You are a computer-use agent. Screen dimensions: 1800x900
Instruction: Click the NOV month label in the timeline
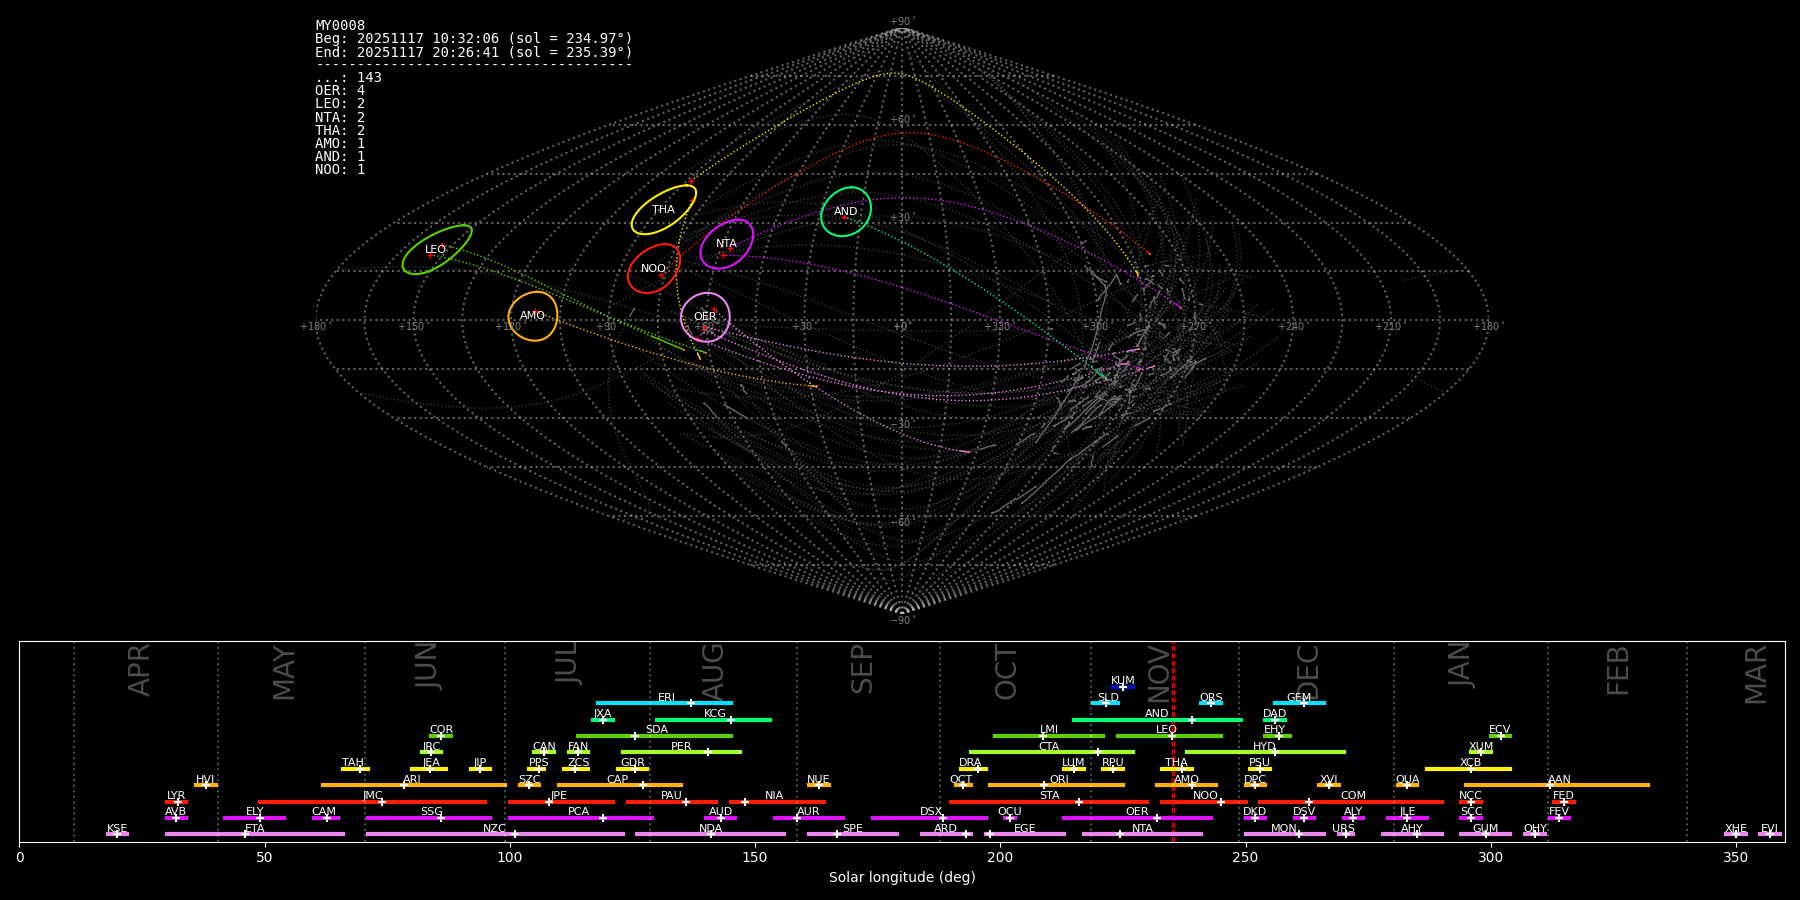[x=1158, y=673]
